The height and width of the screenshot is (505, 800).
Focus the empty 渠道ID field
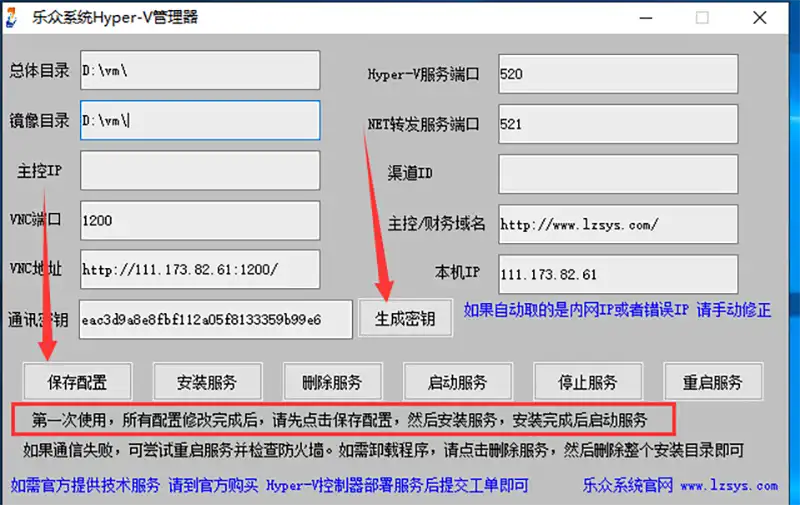(617, 174)
